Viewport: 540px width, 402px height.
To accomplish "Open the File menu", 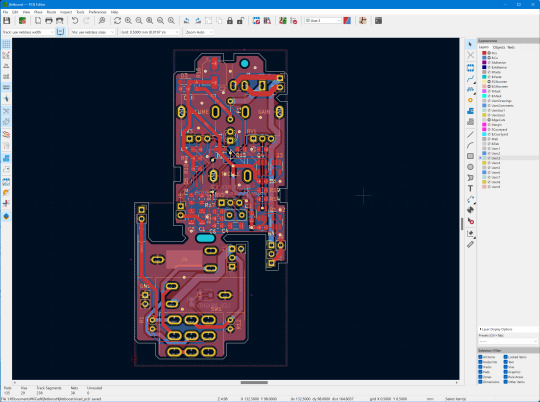I will (x=5, y=12).
